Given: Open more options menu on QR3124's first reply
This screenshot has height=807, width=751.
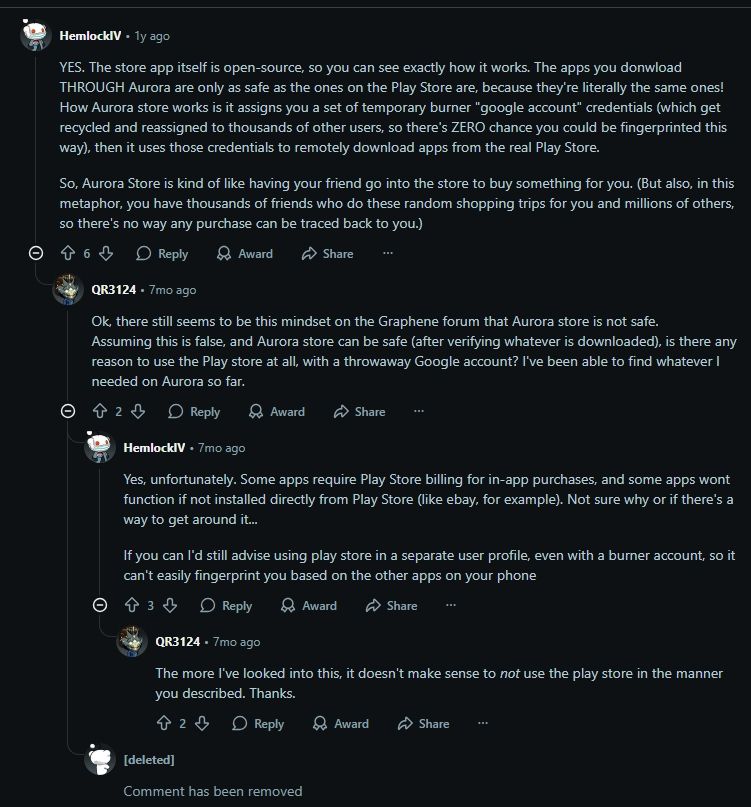Looking at the screenshot, I should (x=419, y=411).
